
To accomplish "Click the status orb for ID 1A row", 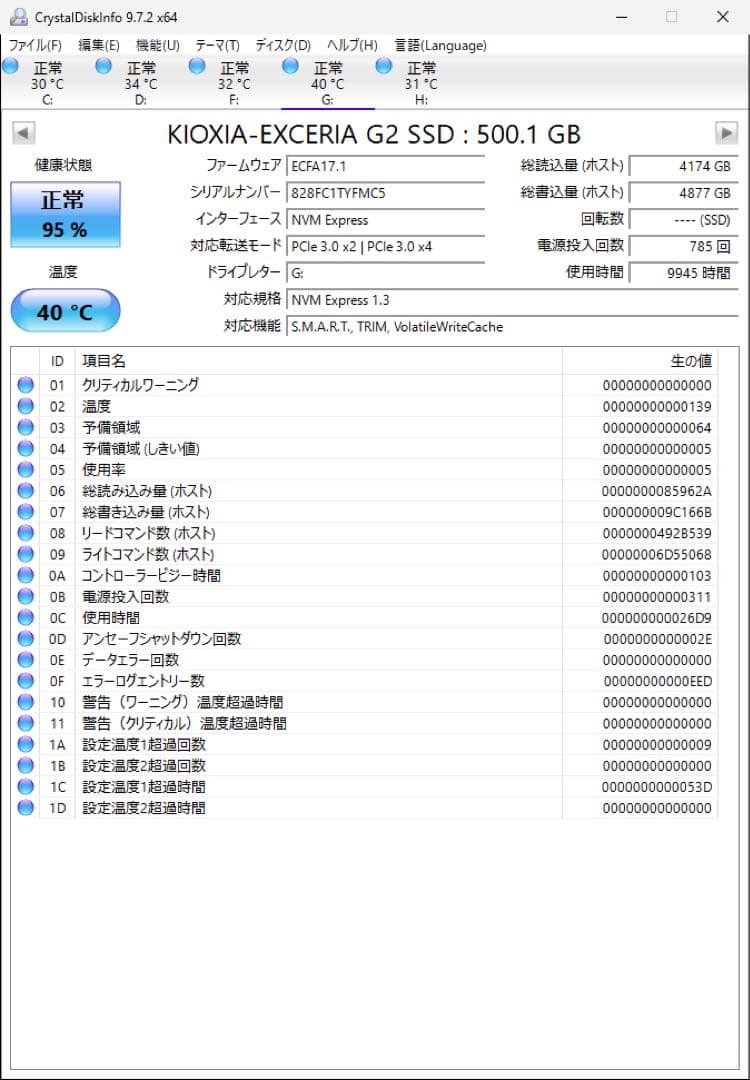I will coord(25,744).
